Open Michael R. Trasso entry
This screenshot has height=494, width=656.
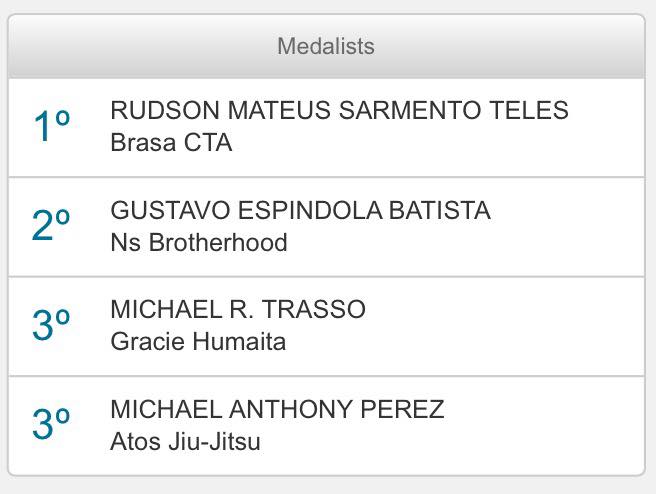click(x=238, y=309)
